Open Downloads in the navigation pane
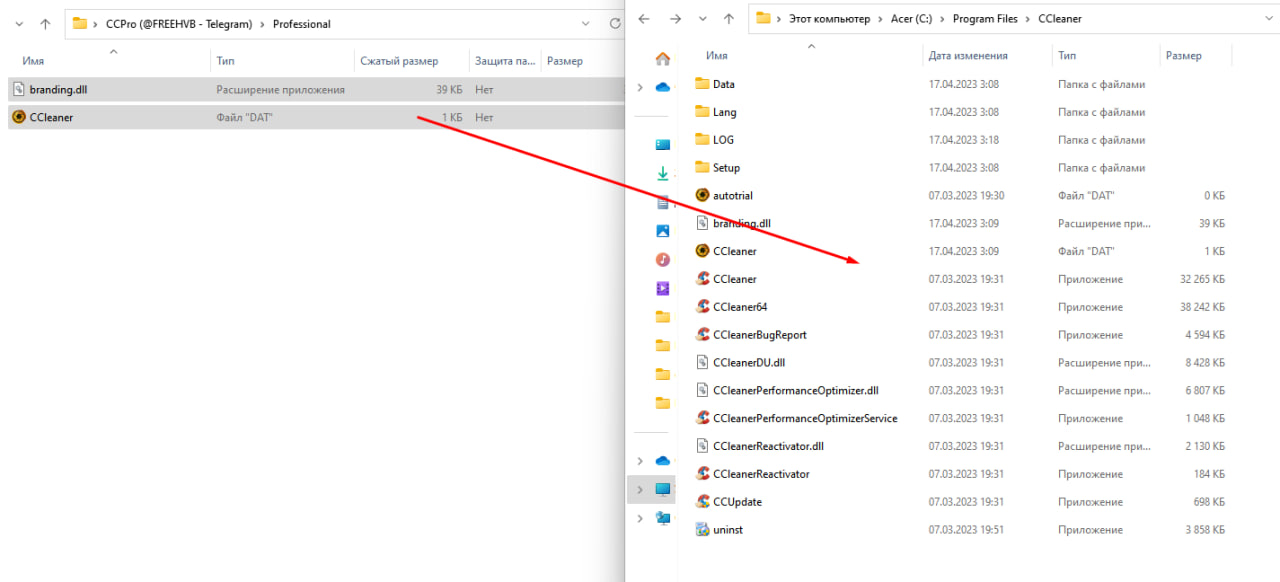 pos(662,174)
